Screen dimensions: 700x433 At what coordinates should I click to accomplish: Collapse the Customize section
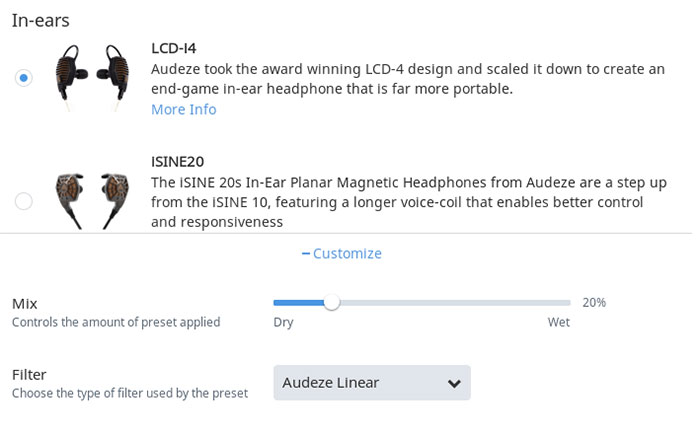(342, 254)
